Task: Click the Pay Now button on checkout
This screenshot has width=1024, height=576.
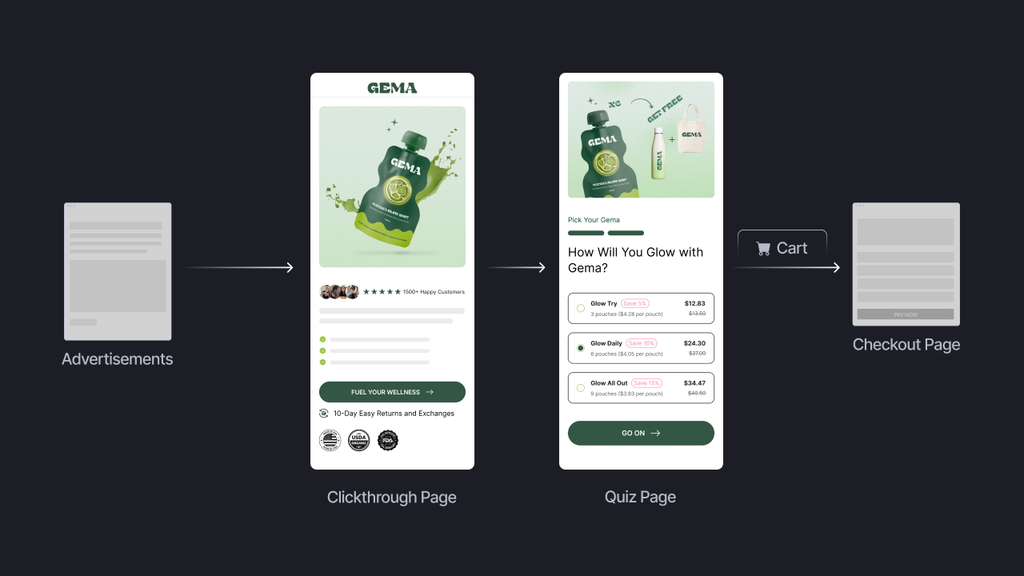Action: pyautogui.click(x=905, y=314)
